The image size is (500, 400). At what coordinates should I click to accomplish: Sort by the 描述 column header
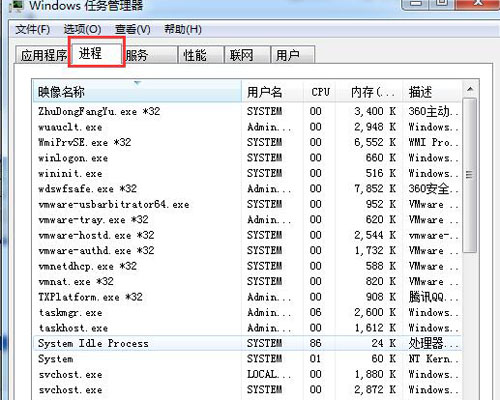coord(432,91)
